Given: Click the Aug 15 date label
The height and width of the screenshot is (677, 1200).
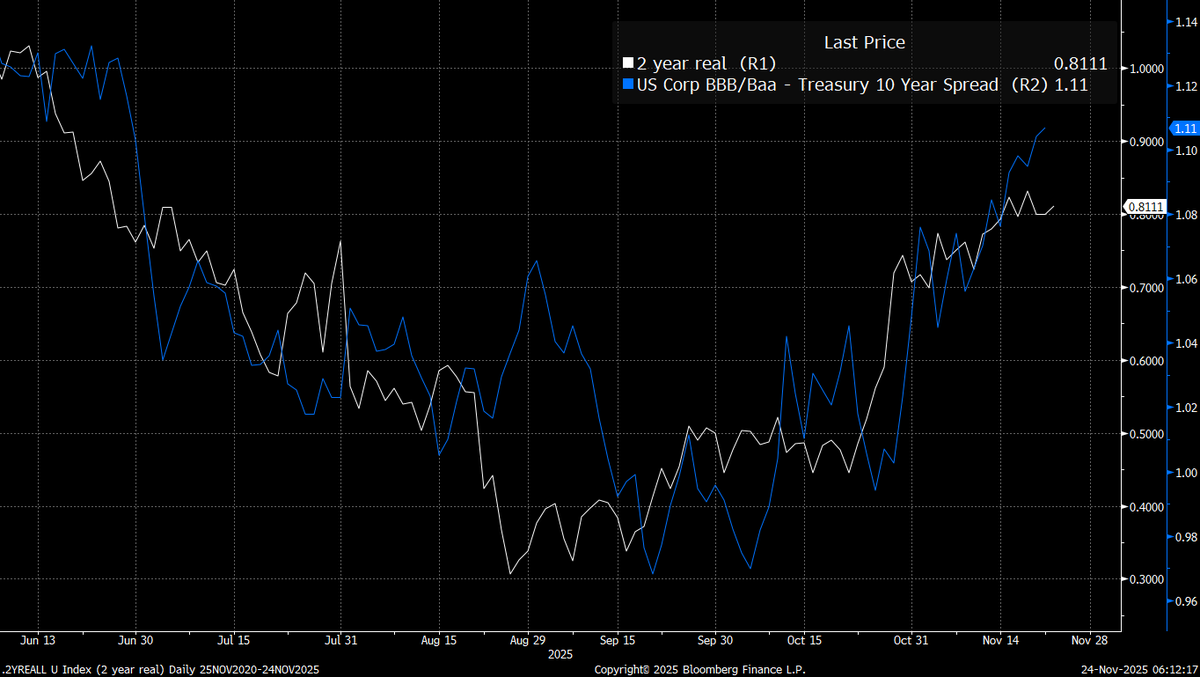Looking at the screenshot, I should 439,641.
